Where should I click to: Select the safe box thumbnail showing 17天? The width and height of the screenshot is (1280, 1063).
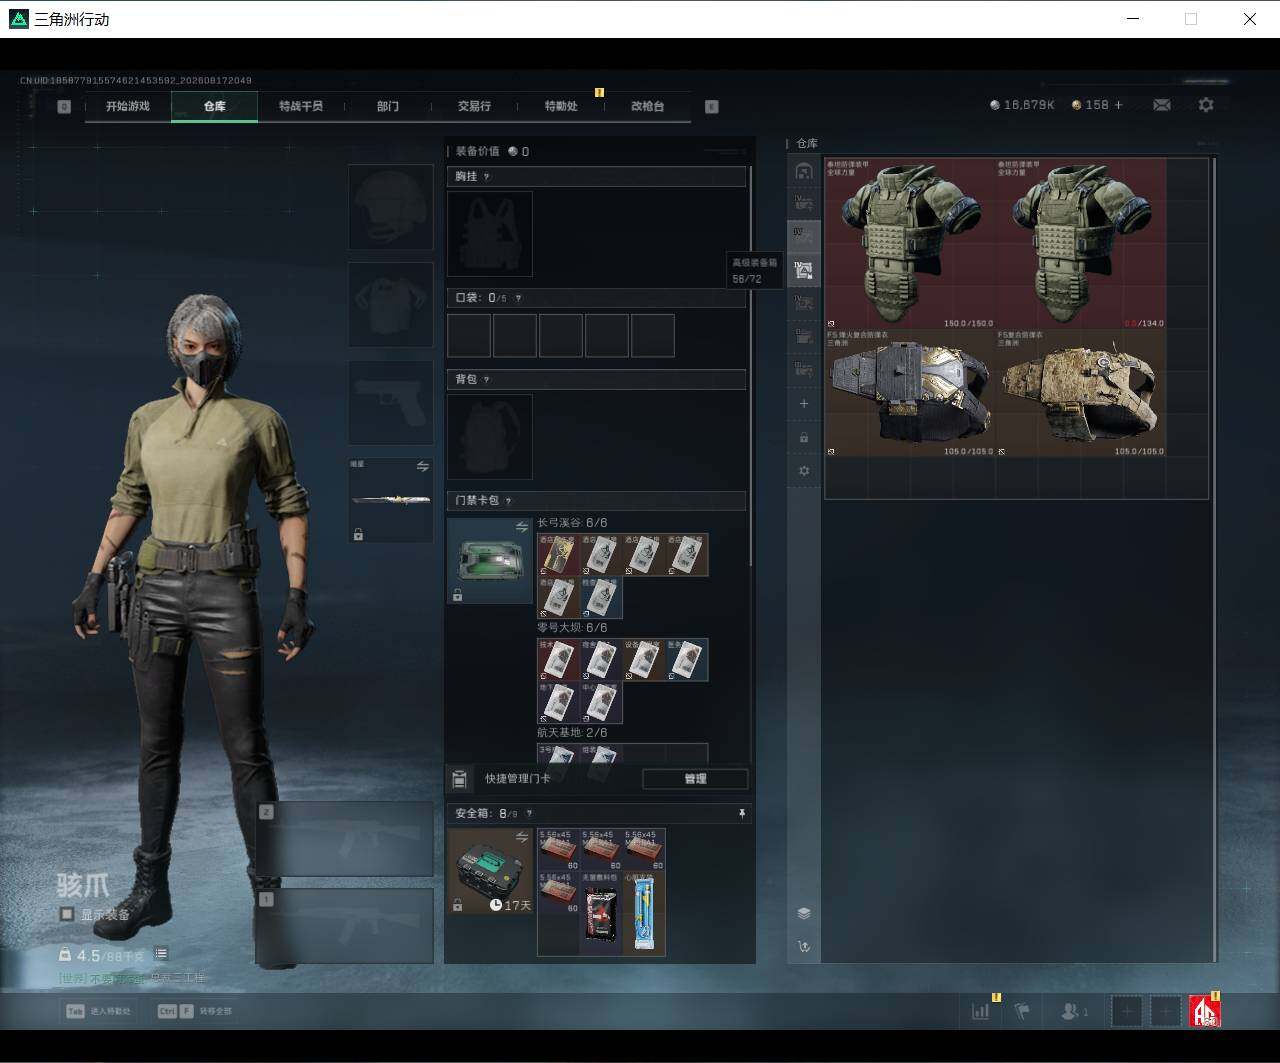coord(490,871)
